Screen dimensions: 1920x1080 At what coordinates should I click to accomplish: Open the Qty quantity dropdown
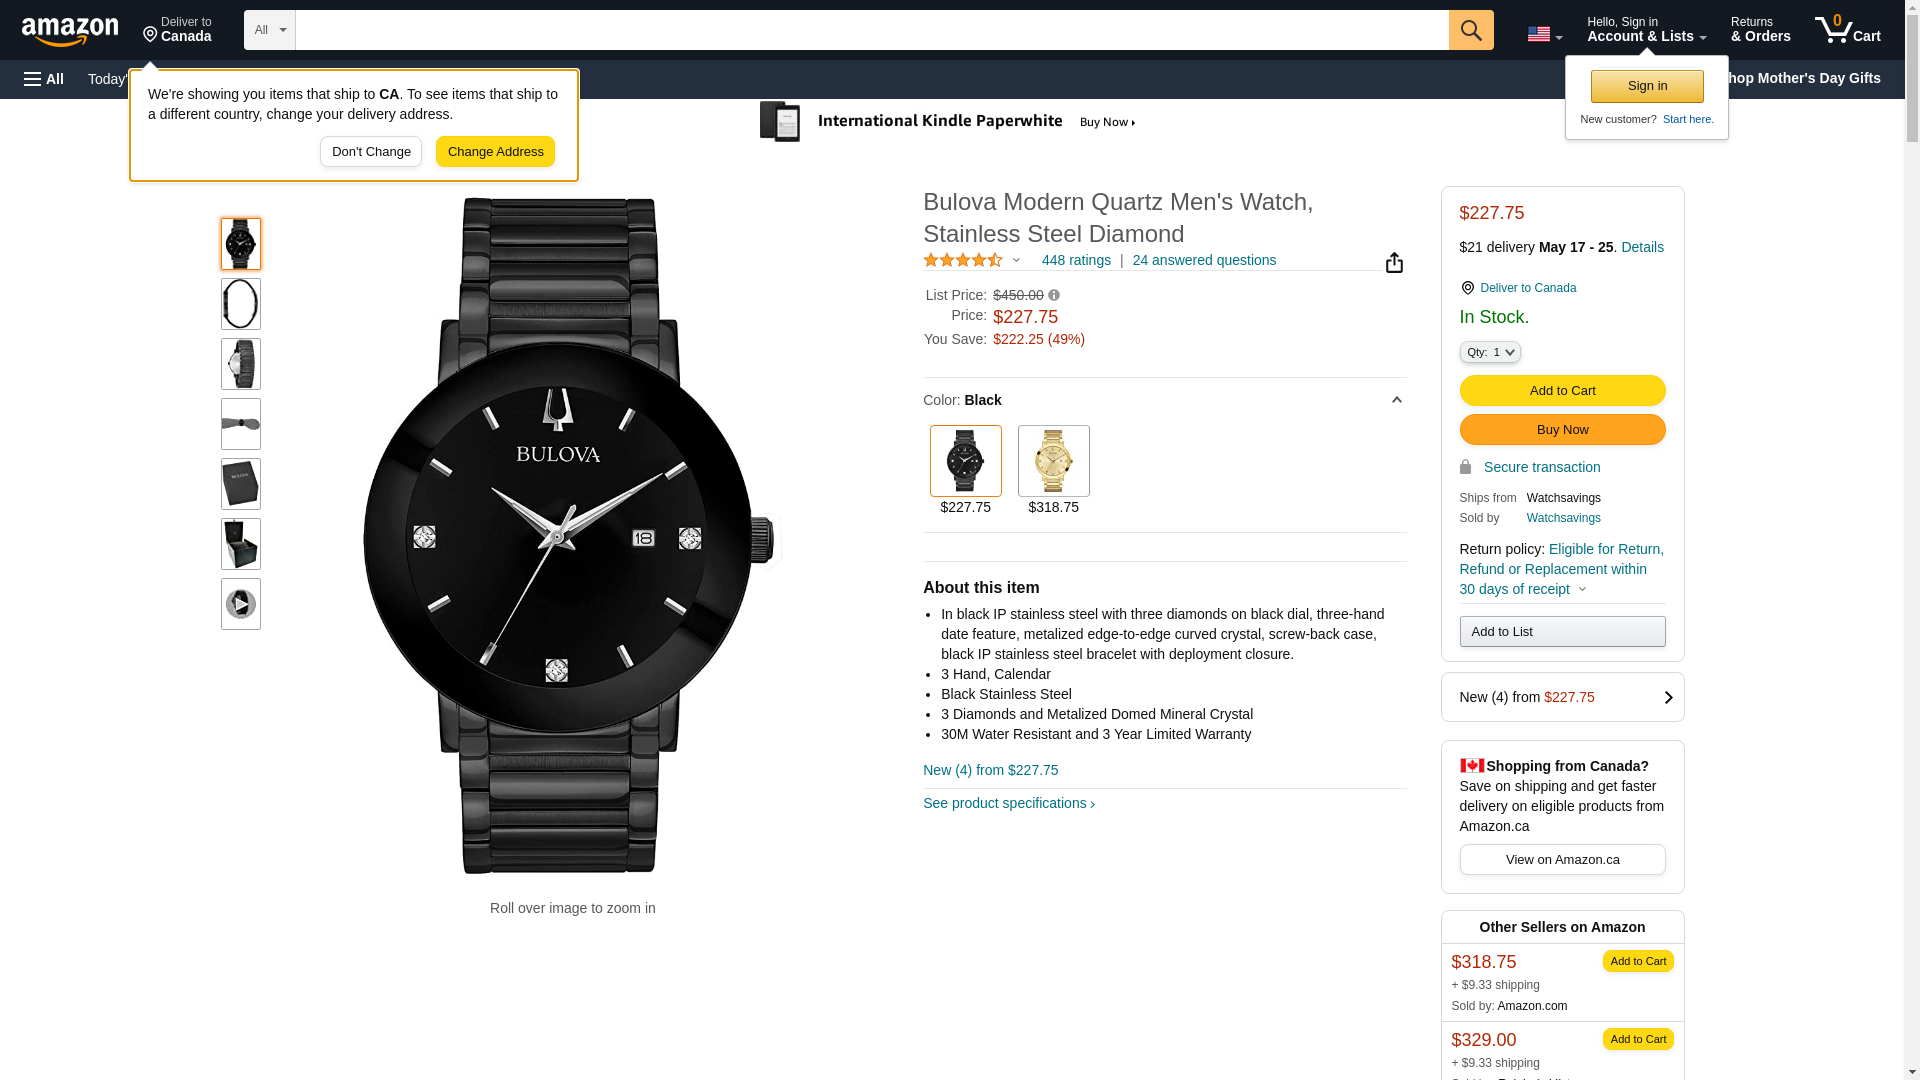pyautogui.click(x=1490, y=352)
